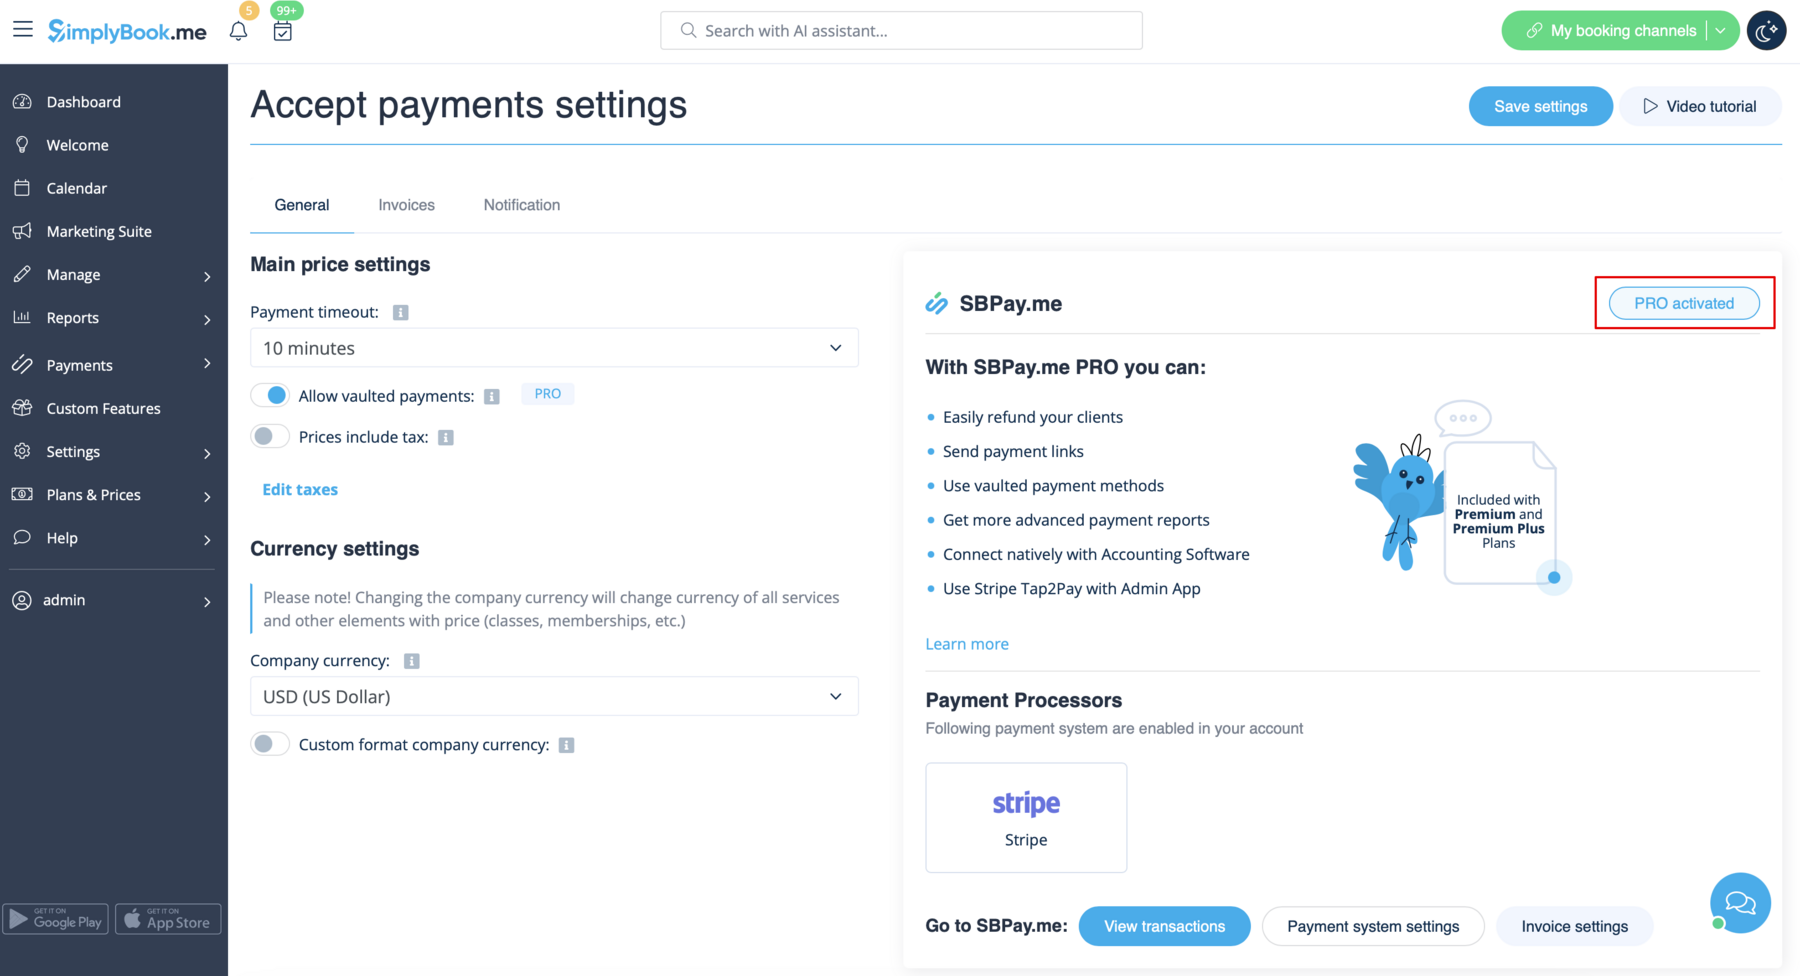Open the hamburger navigation menu

[22, 29]
